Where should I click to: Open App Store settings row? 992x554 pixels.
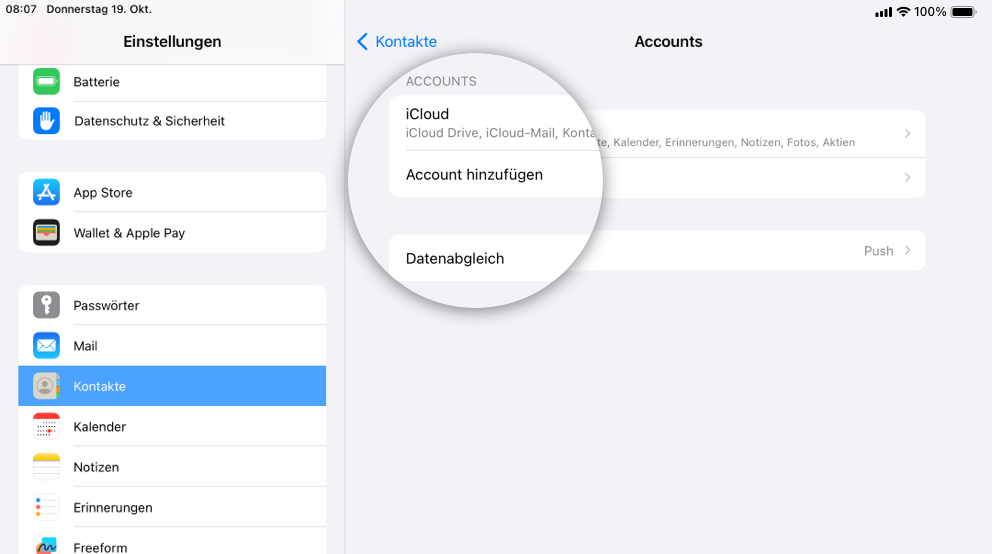tap(172, 192)
